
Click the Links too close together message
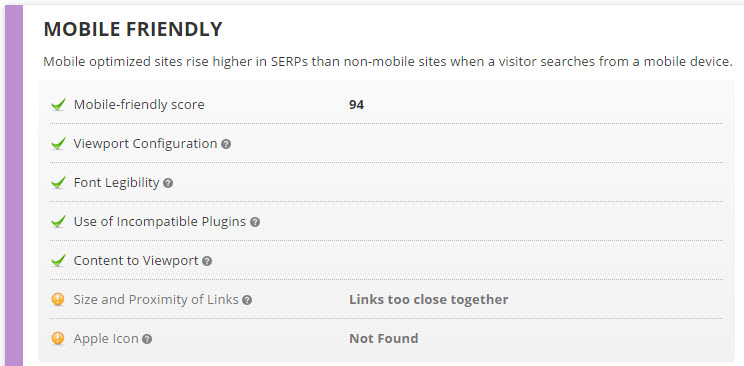point(428,300)
